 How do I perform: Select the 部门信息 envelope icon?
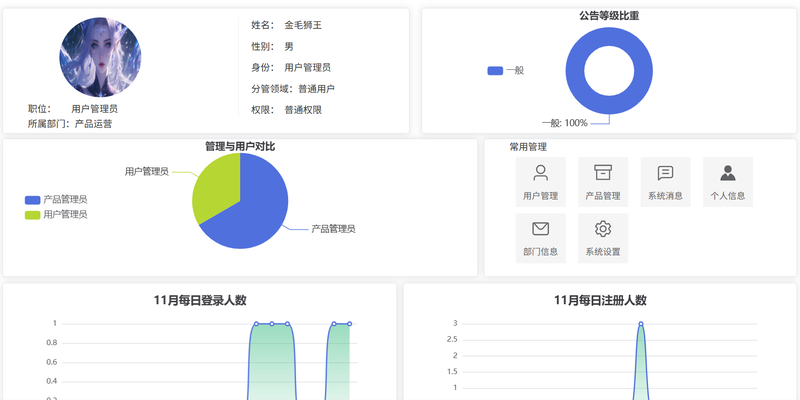[541, 229]
